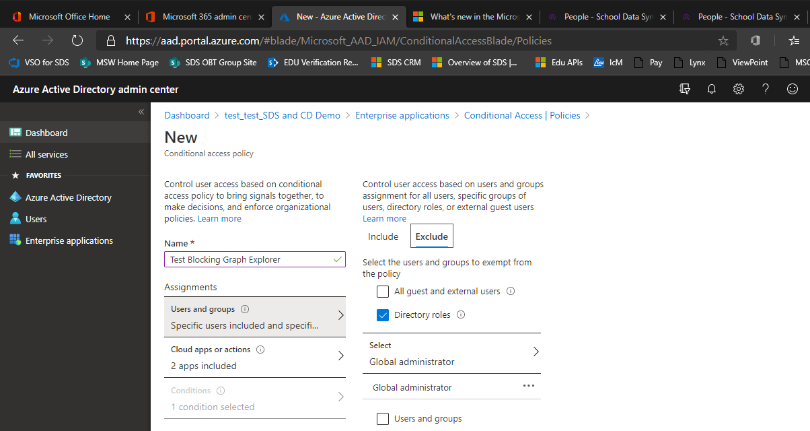Open SDS CRM bookmark
The image size is (810, 431).
pyautogui.click(x=396, y=62)
